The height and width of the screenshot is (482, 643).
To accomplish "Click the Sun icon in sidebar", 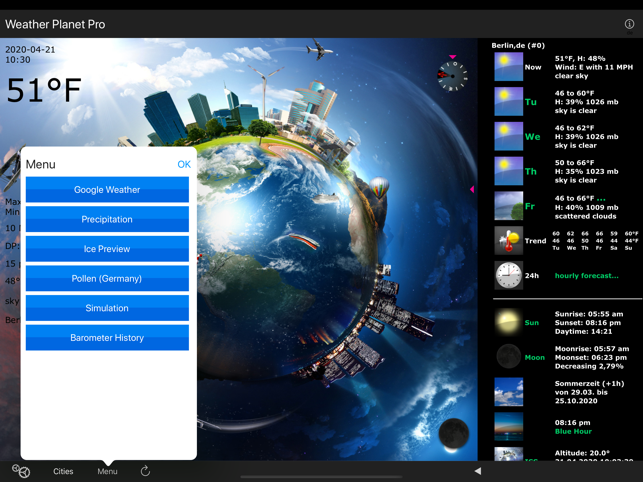I will click(508, 322).
